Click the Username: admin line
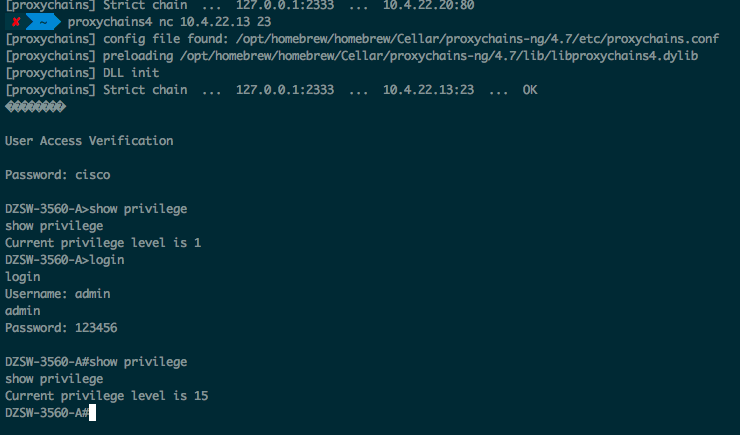The width and height of the screenshot is (740, 435). [58, 293]
